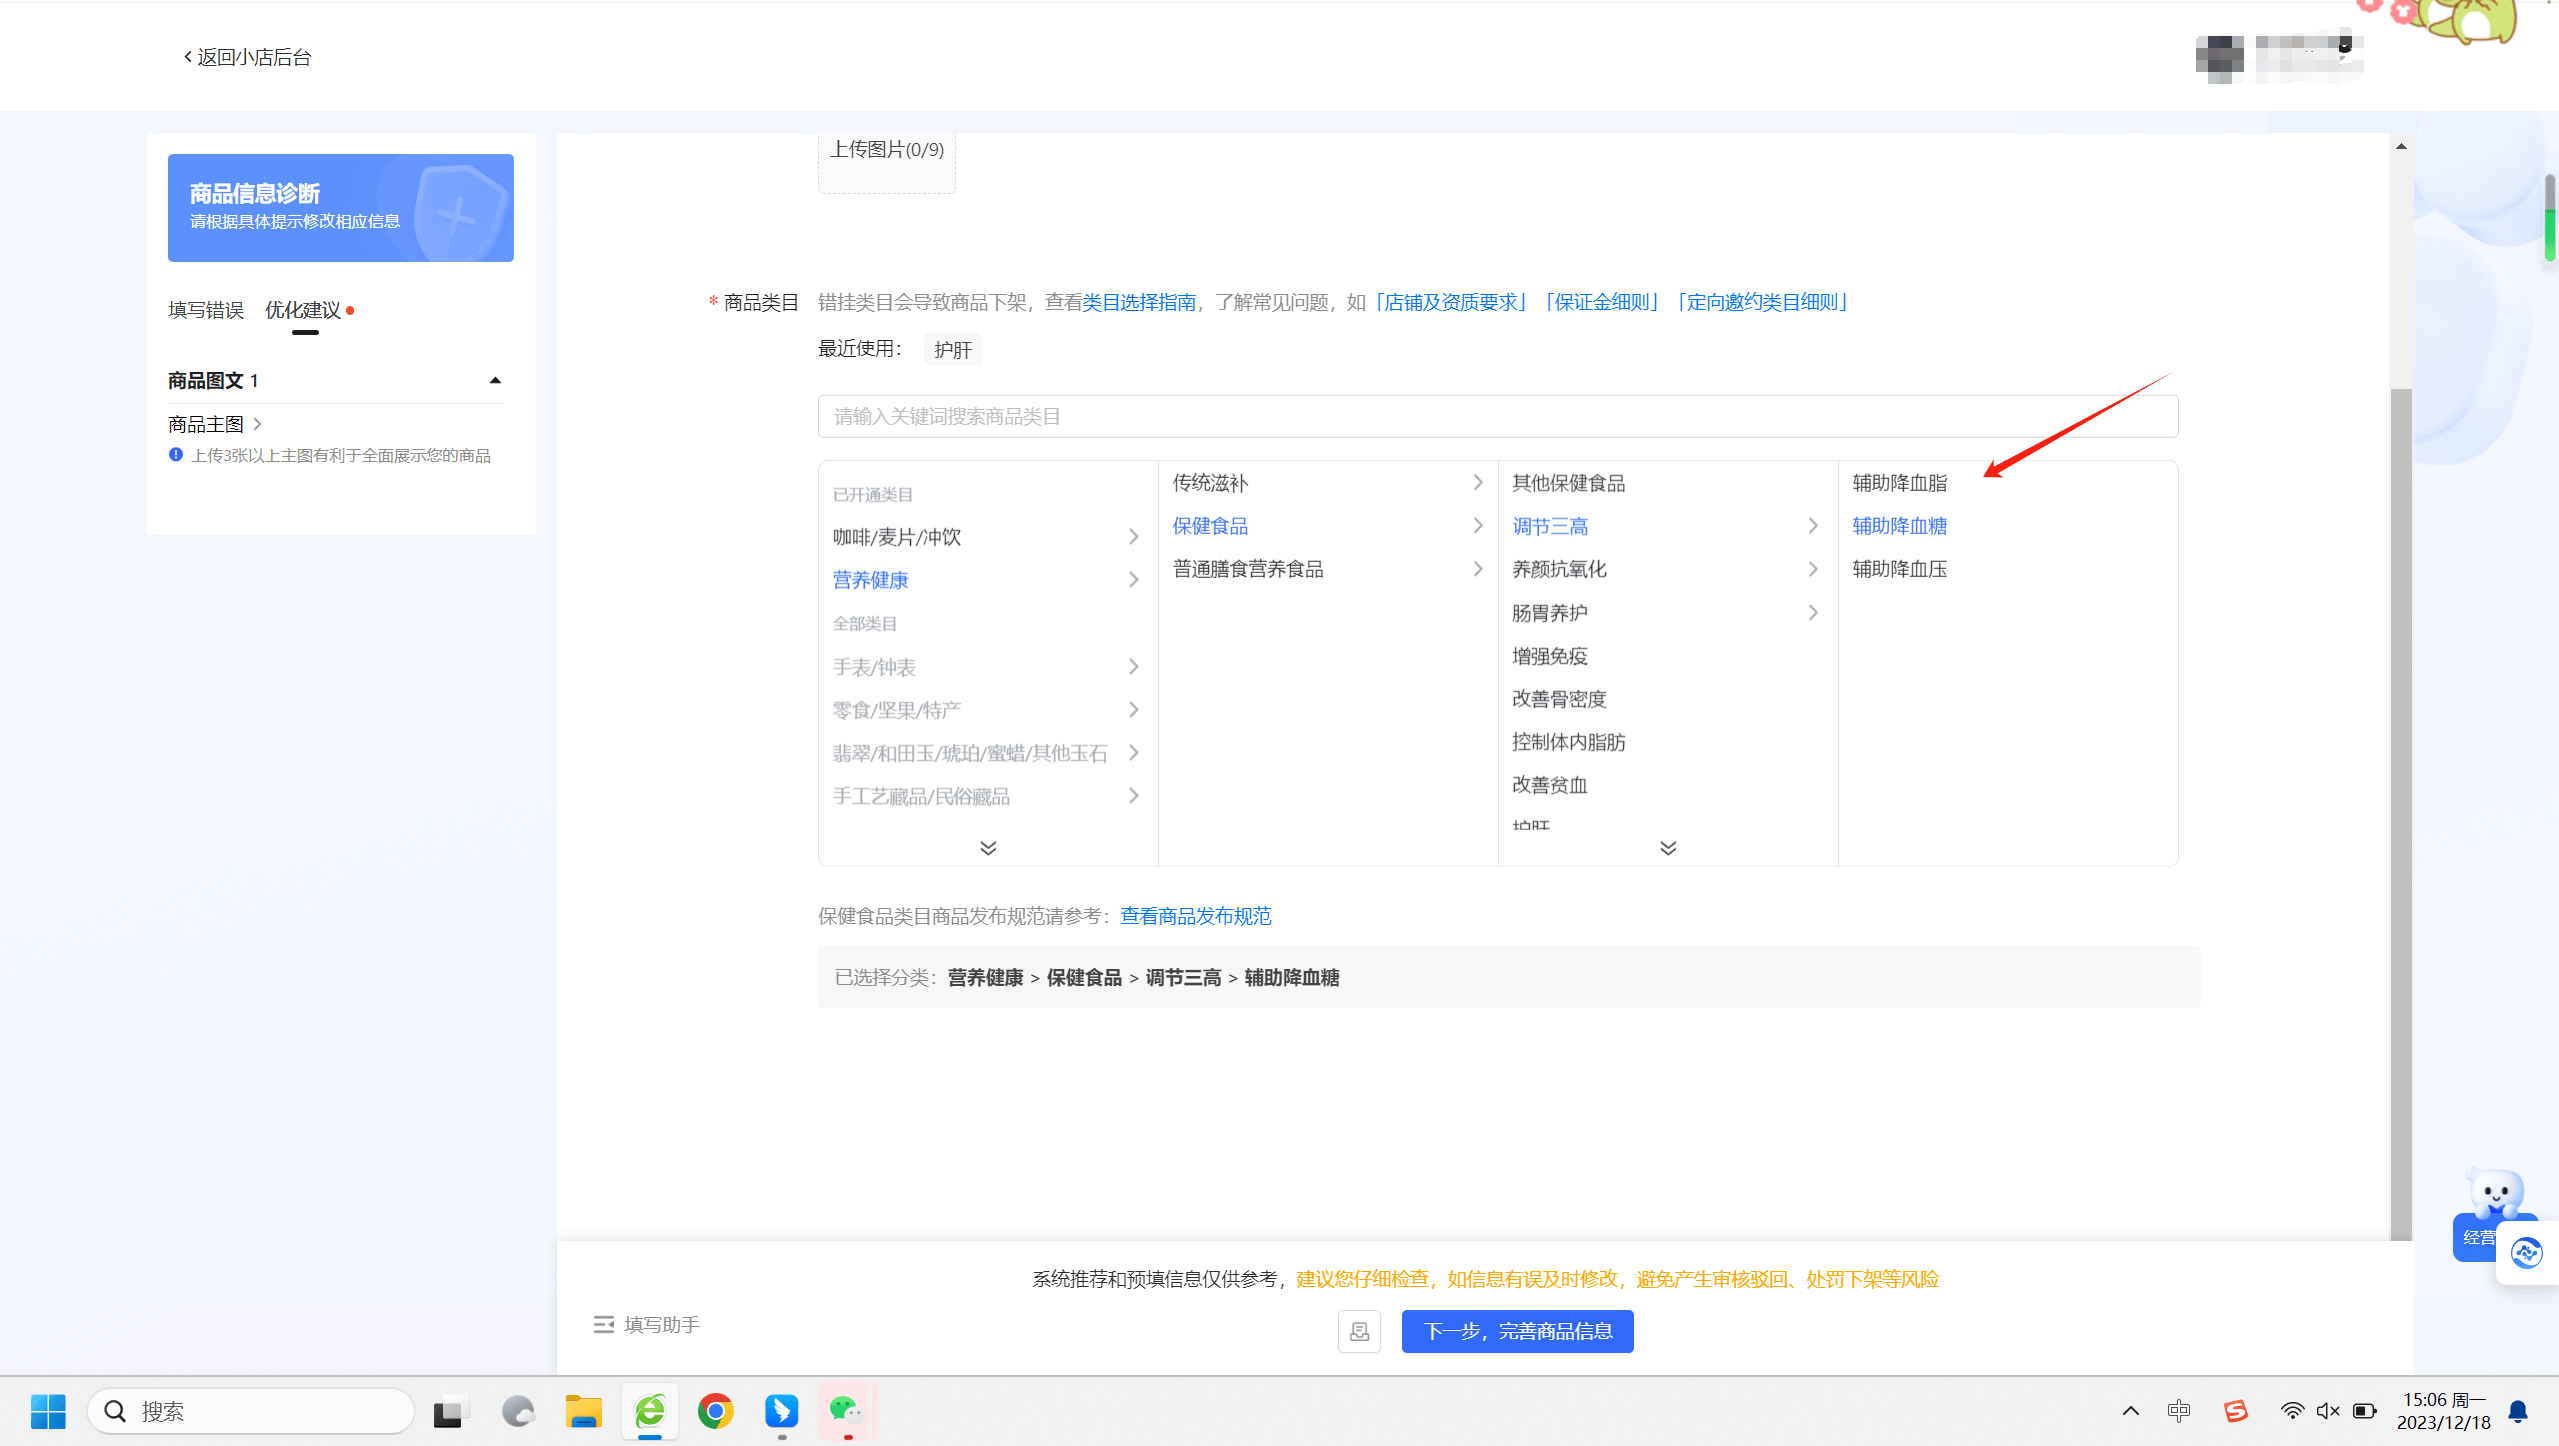2559x1446 pixels.
Task: Select the 营养健康 category
Action: tap(987, 580)
